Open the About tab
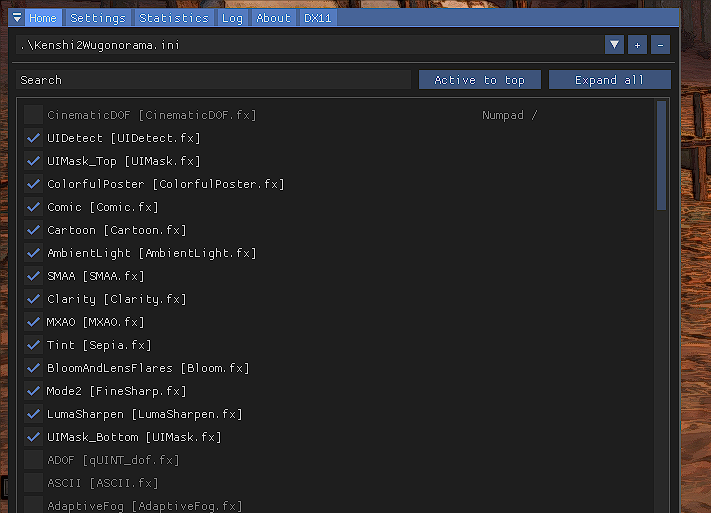Image resolution: width=711 pixels, height=513 pixels. [273, 18]
